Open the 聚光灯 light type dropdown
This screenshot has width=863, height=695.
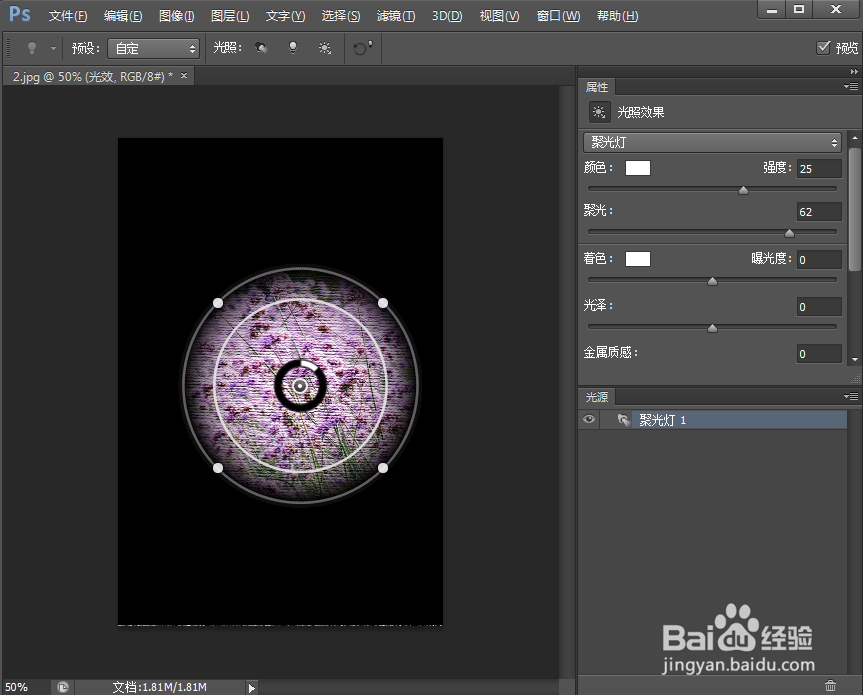(x=712, y=143)
